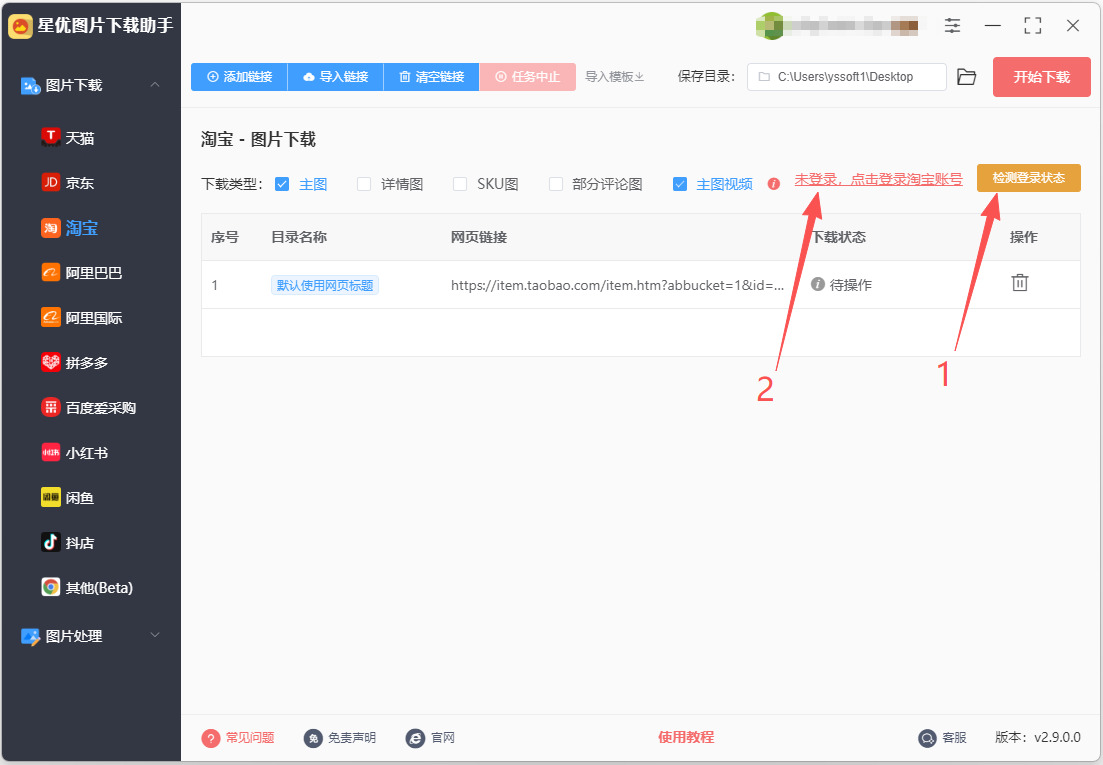1103x765 pixels.
Task: Click the user avatar at top
Action: coord(770,26)
